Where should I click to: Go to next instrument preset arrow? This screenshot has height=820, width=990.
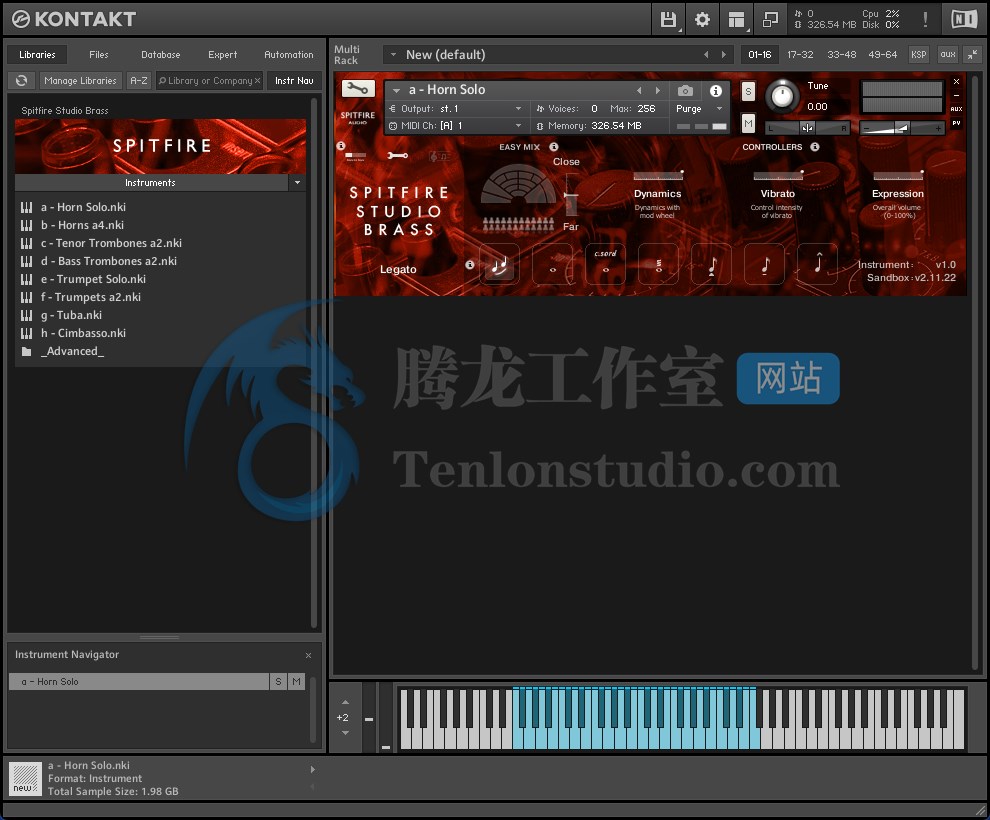[657, 91]
